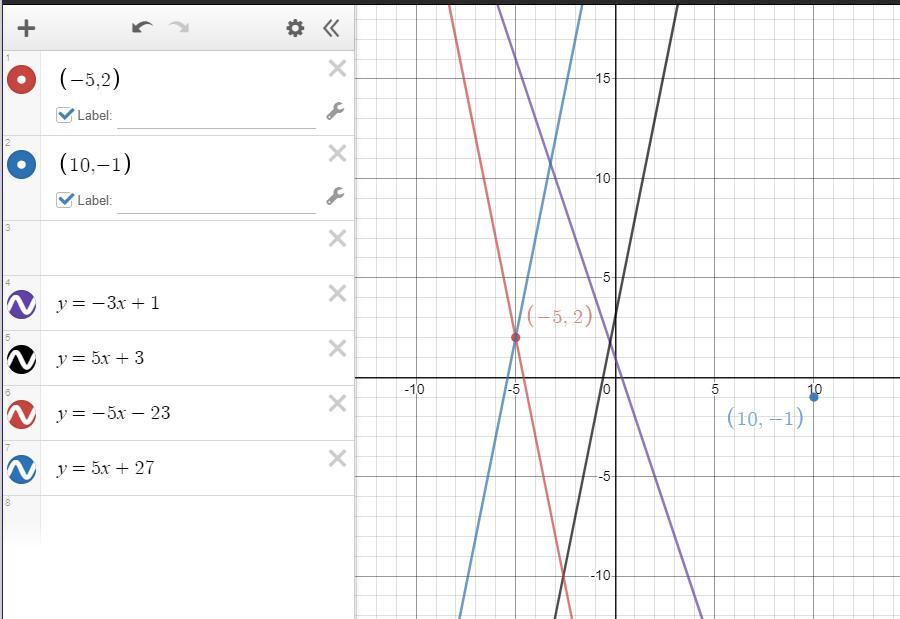Edit expression y=5x+3

tap(100, 358)
